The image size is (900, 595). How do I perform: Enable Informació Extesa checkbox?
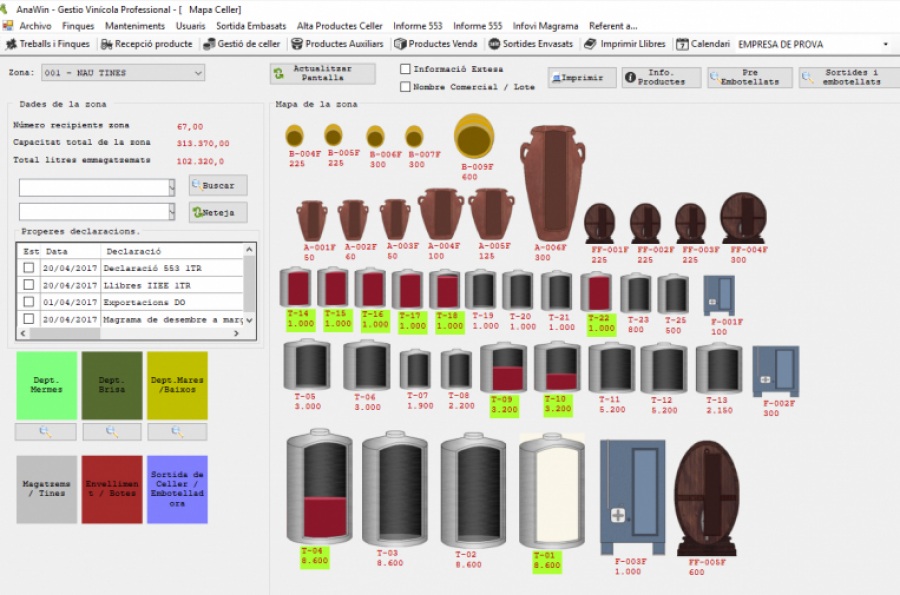405,69
